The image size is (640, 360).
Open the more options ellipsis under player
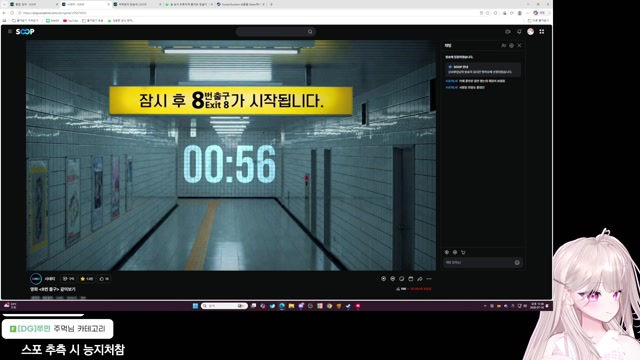(x=429, y=279)
